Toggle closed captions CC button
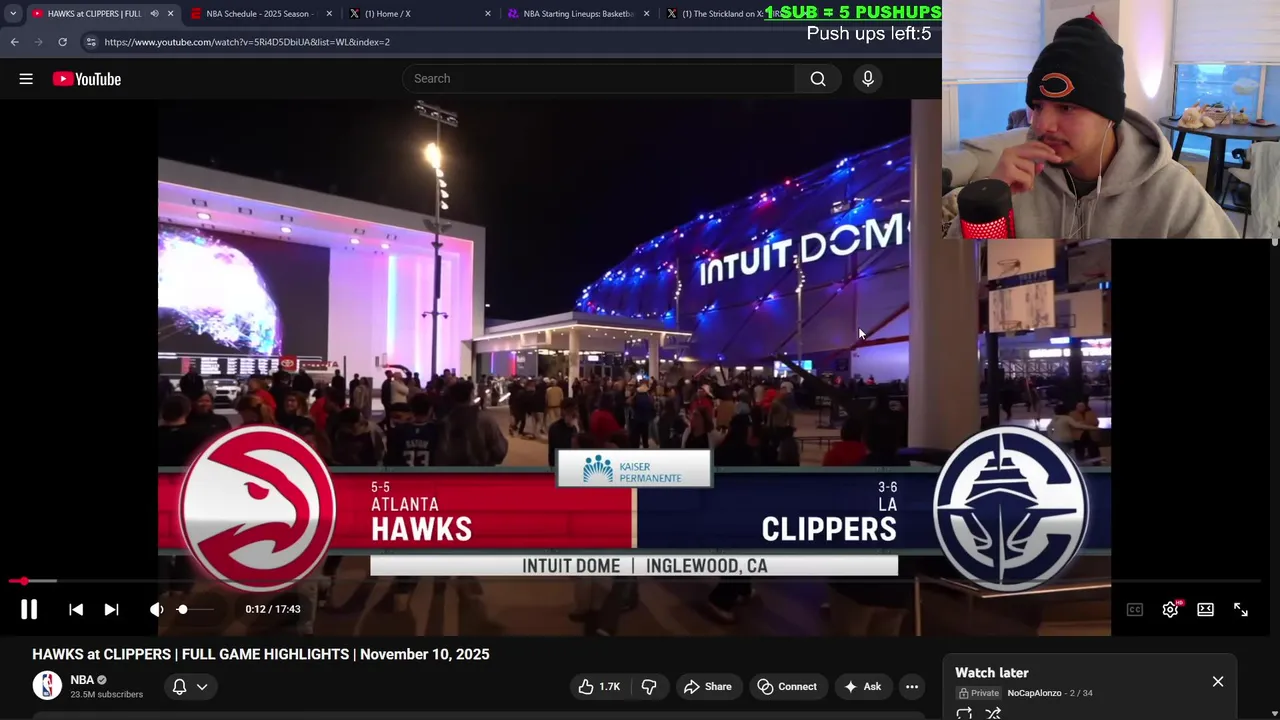The height and width of the screenshot is (720, 1280). pyautogui.click(x=1135, y=610)
